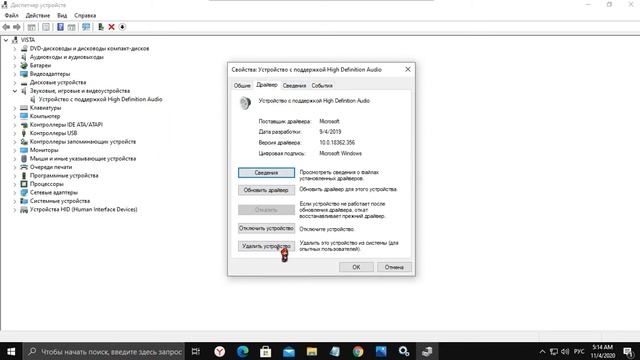Switch to the Общие tab
Viewport: 640px width, 360px height.
tap(242, 85)
